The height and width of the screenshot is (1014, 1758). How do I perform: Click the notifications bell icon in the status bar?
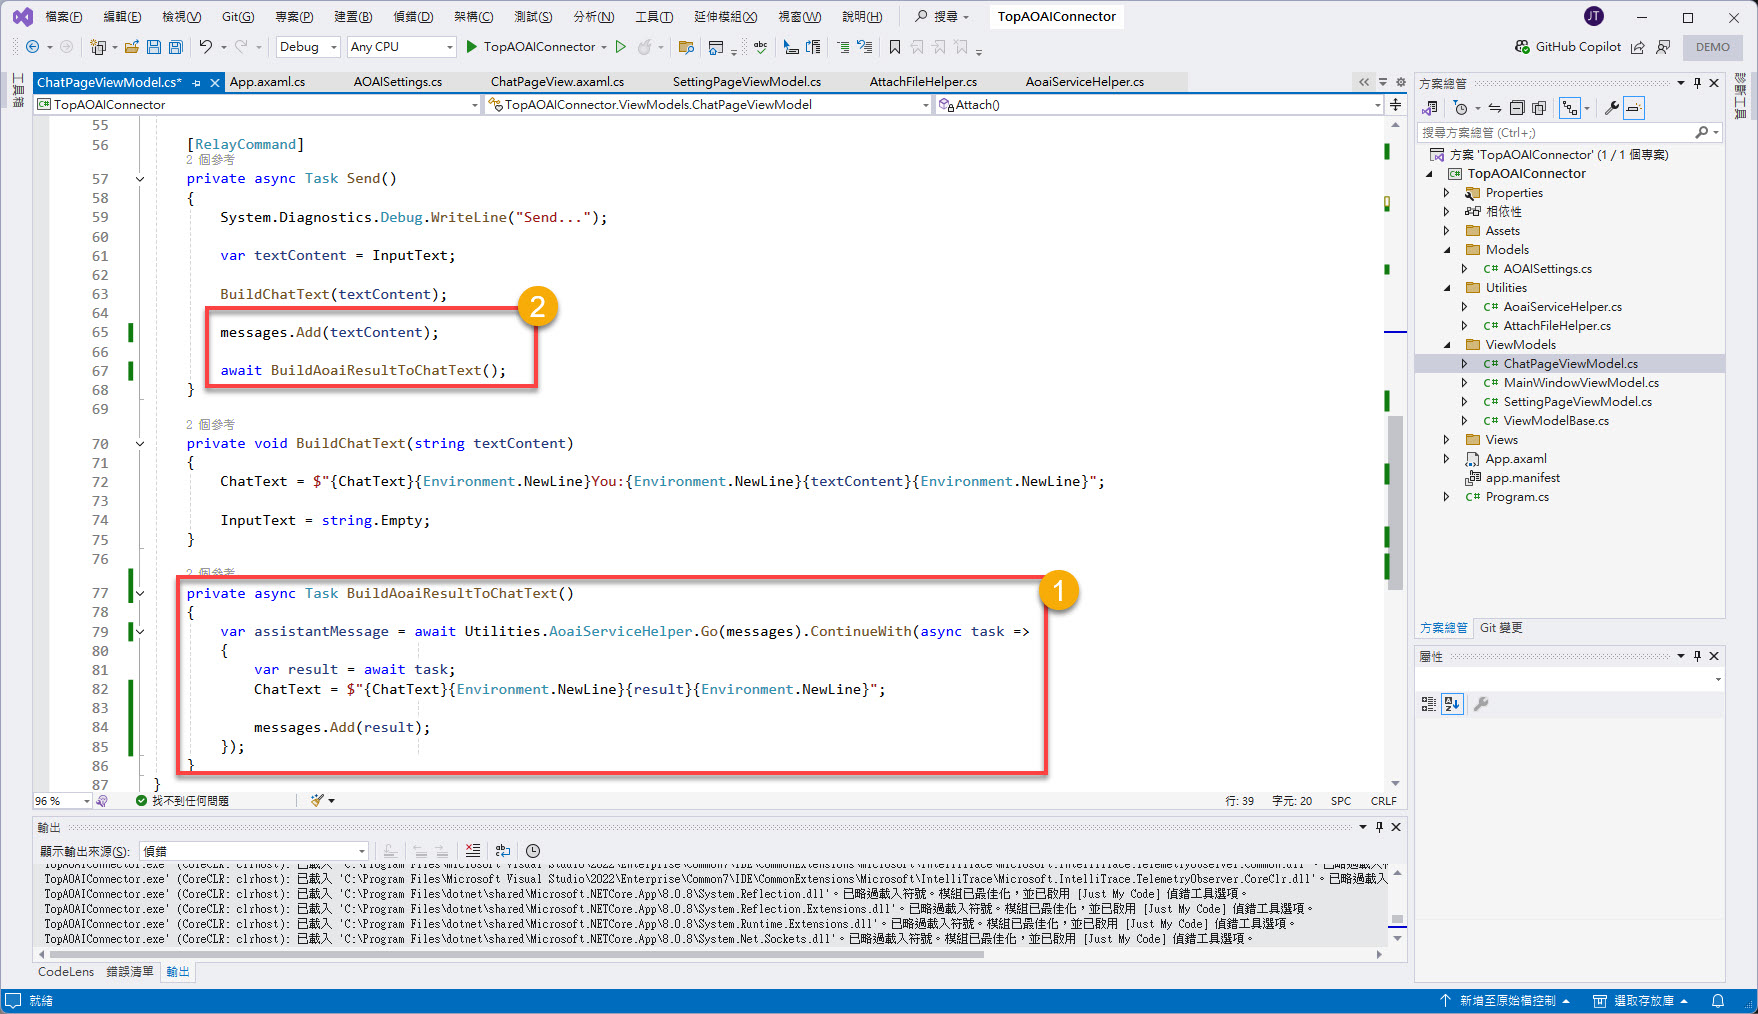1718,1001
